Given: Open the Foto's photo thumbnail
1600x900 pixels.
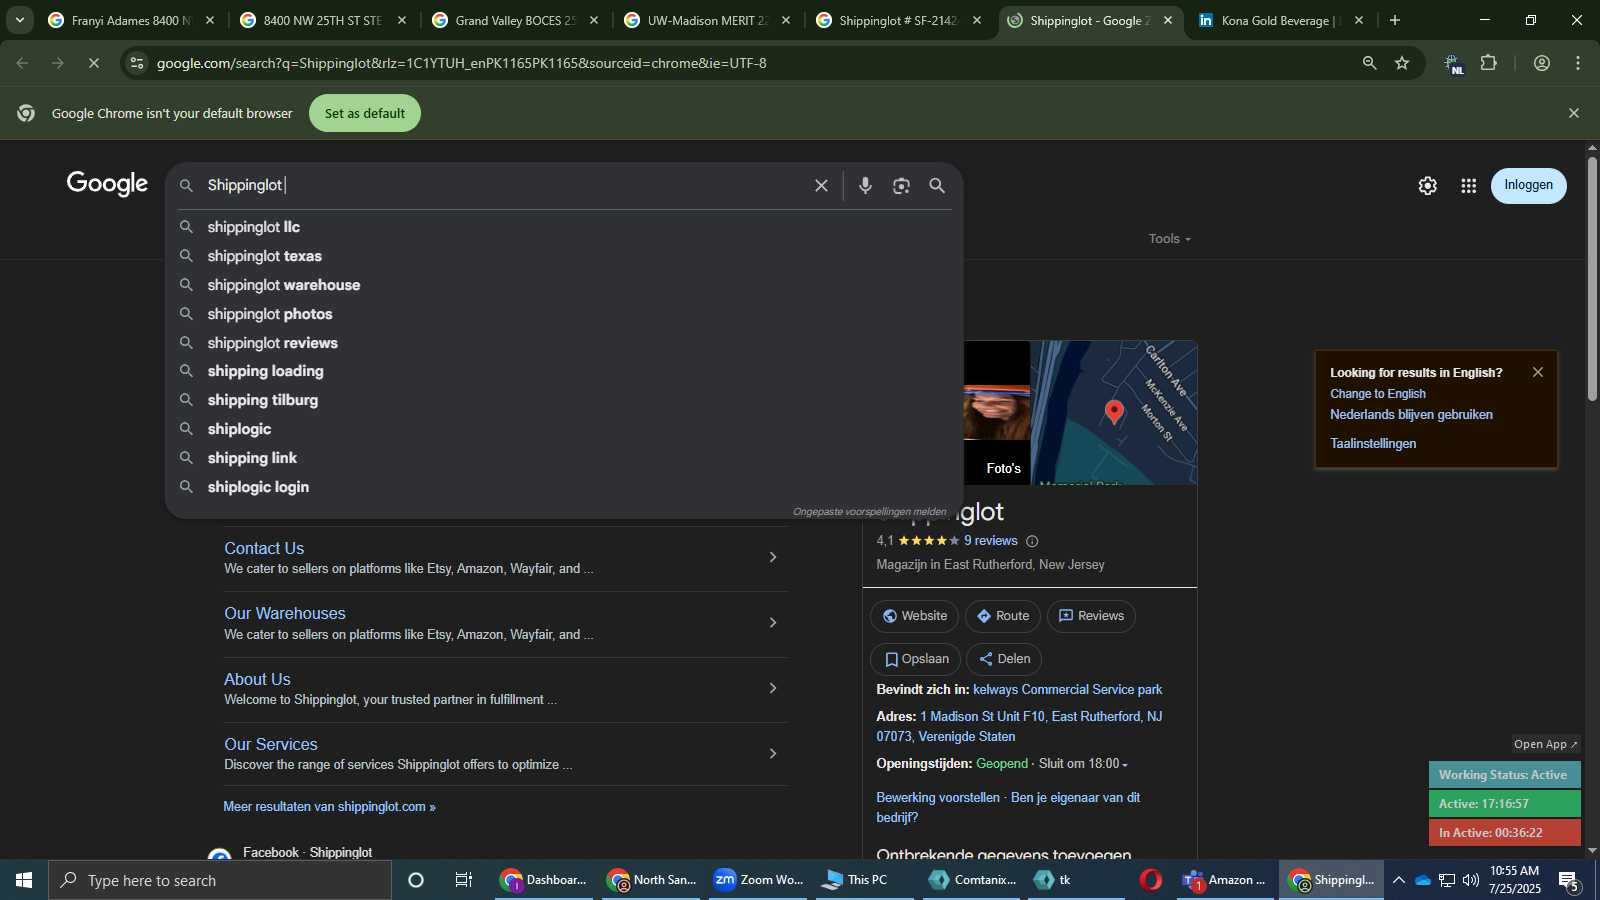Looking at the screenshot, I should click(x=997, y=412).
